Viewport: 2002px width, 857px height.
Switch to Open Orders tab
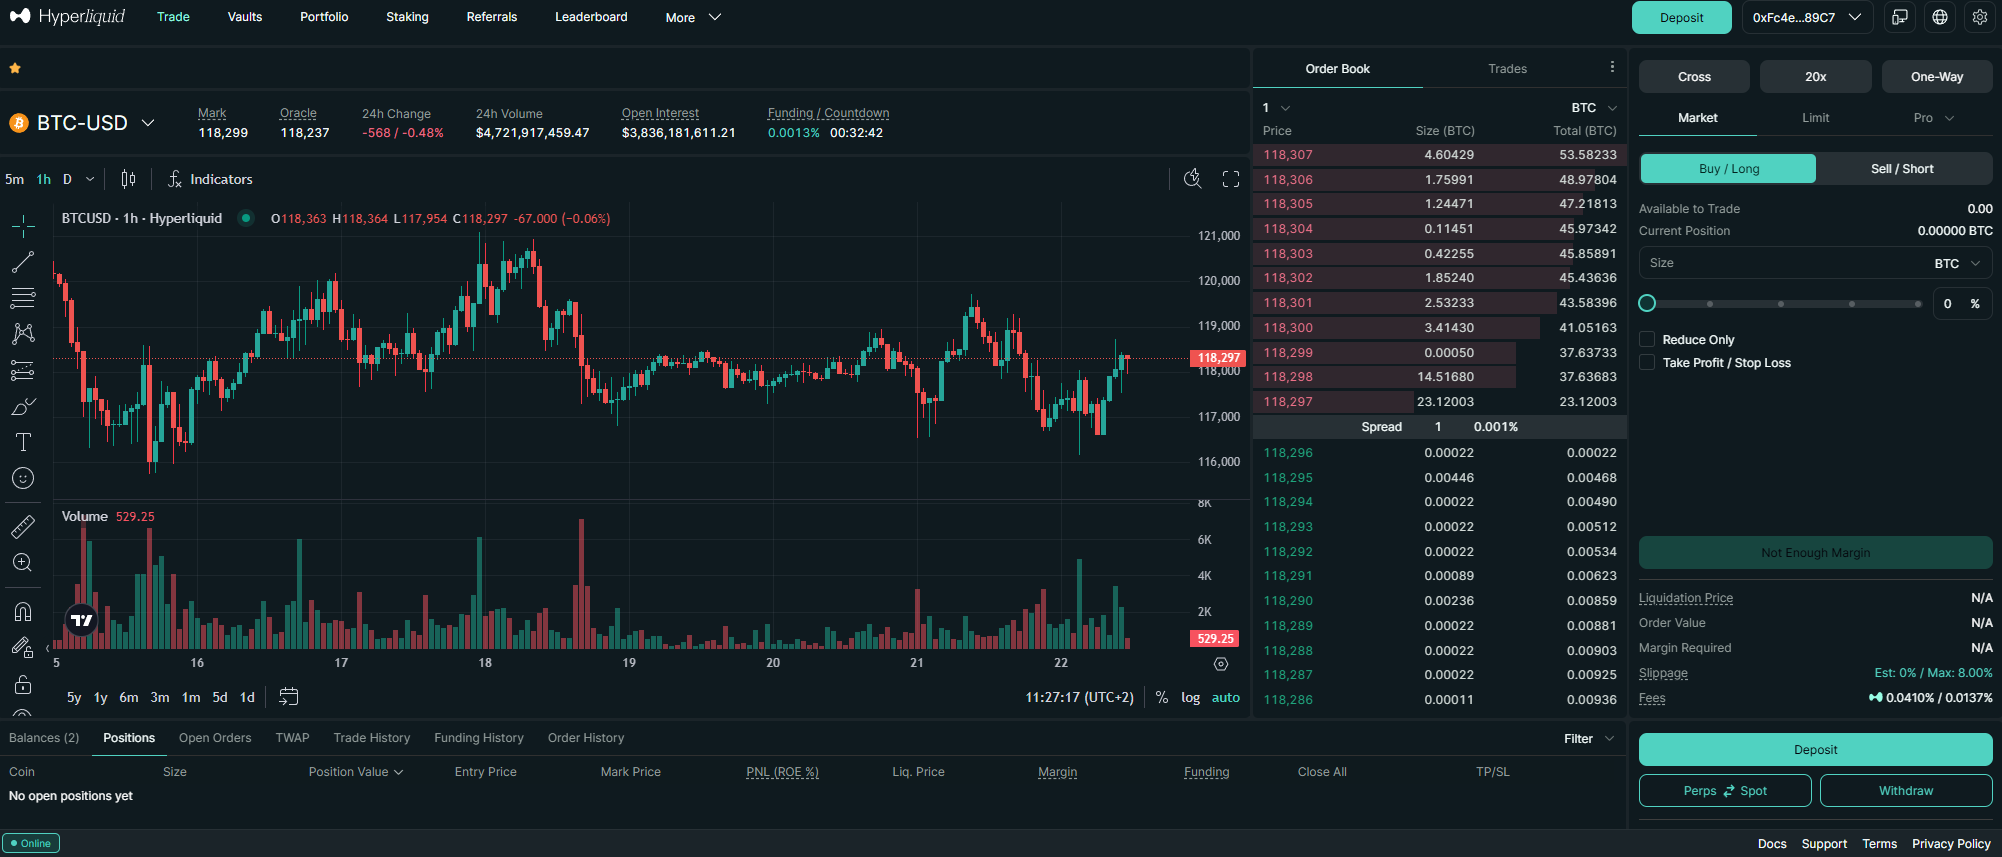pos(215,738)
